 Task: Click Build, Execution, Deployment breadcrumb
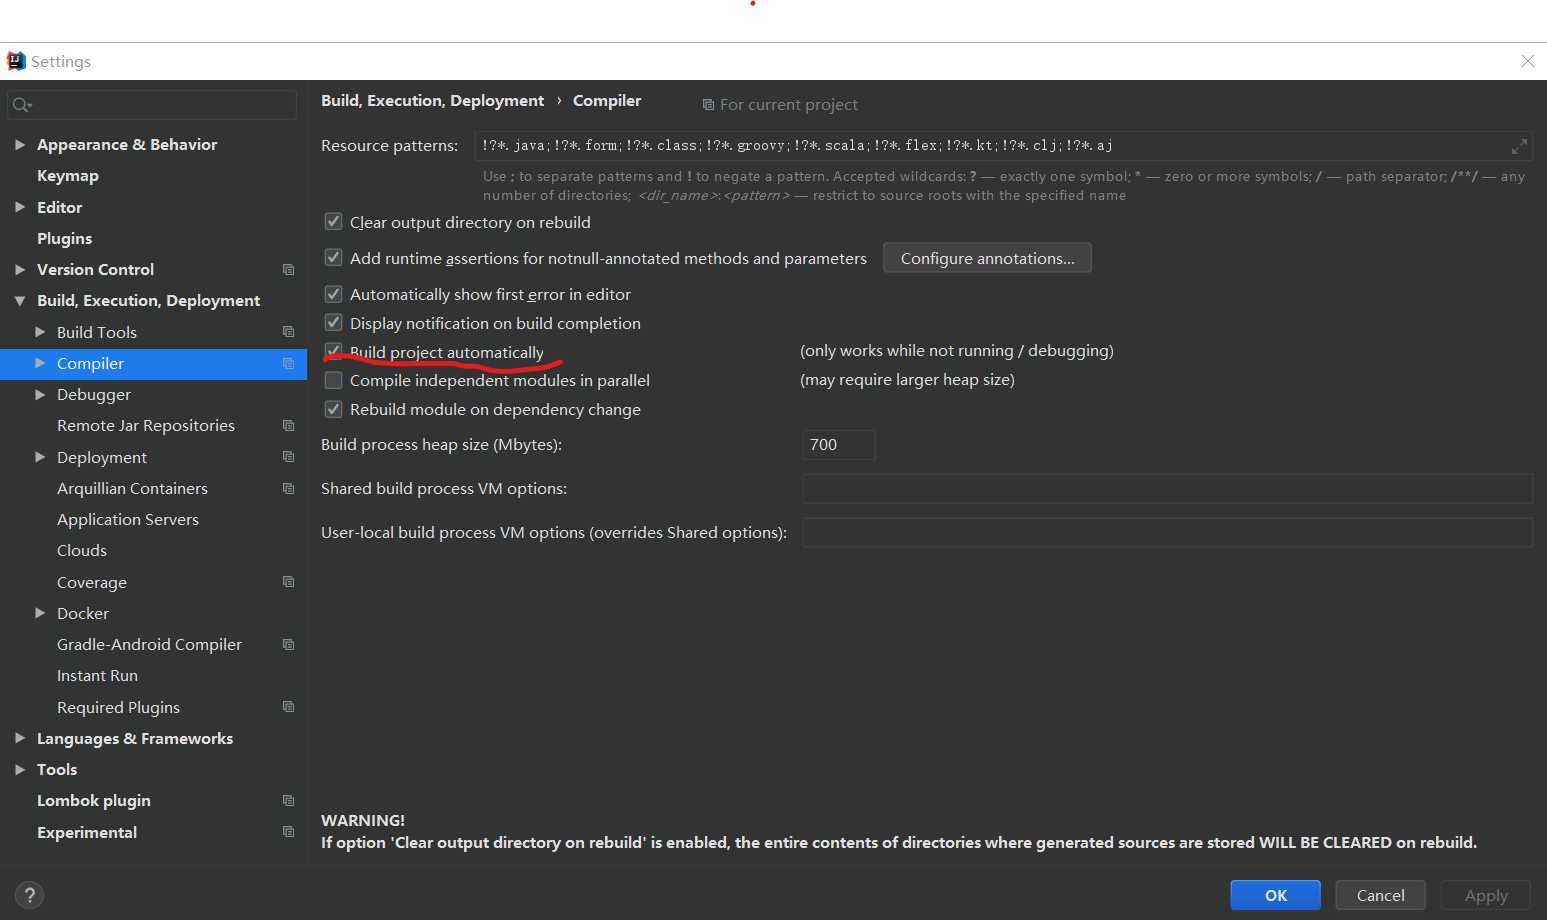(432, 101)
